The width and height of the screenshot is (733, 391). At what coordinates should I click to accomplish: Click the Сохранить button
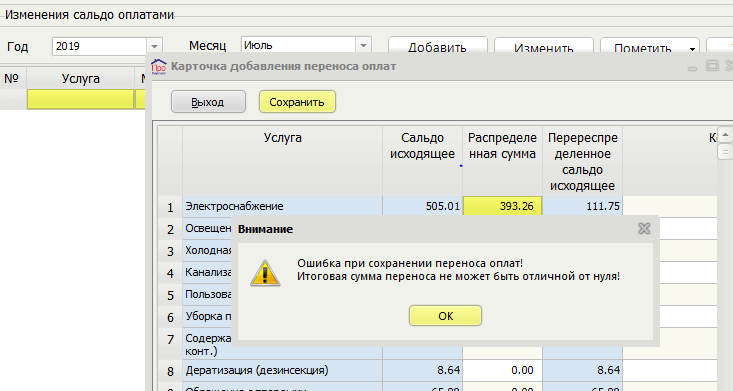tap(297, 102)
